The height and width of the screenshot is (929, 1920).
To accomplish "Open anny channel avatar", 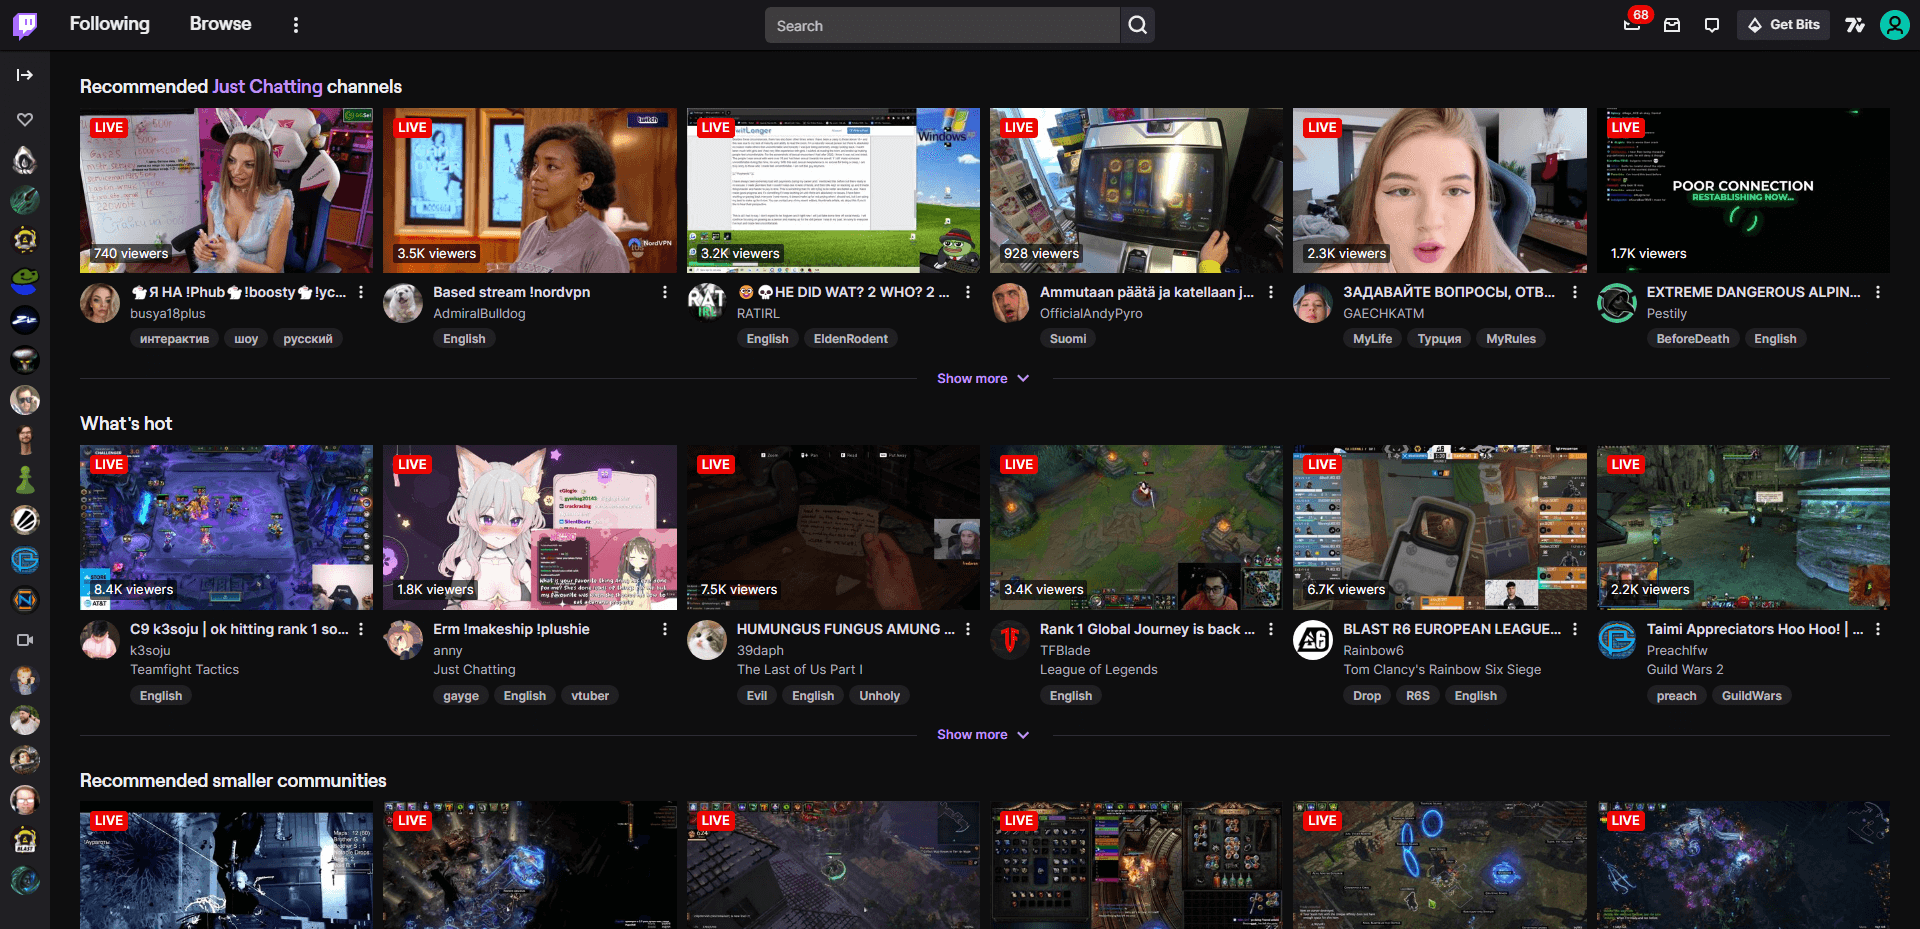I will [x=403, y=640].
